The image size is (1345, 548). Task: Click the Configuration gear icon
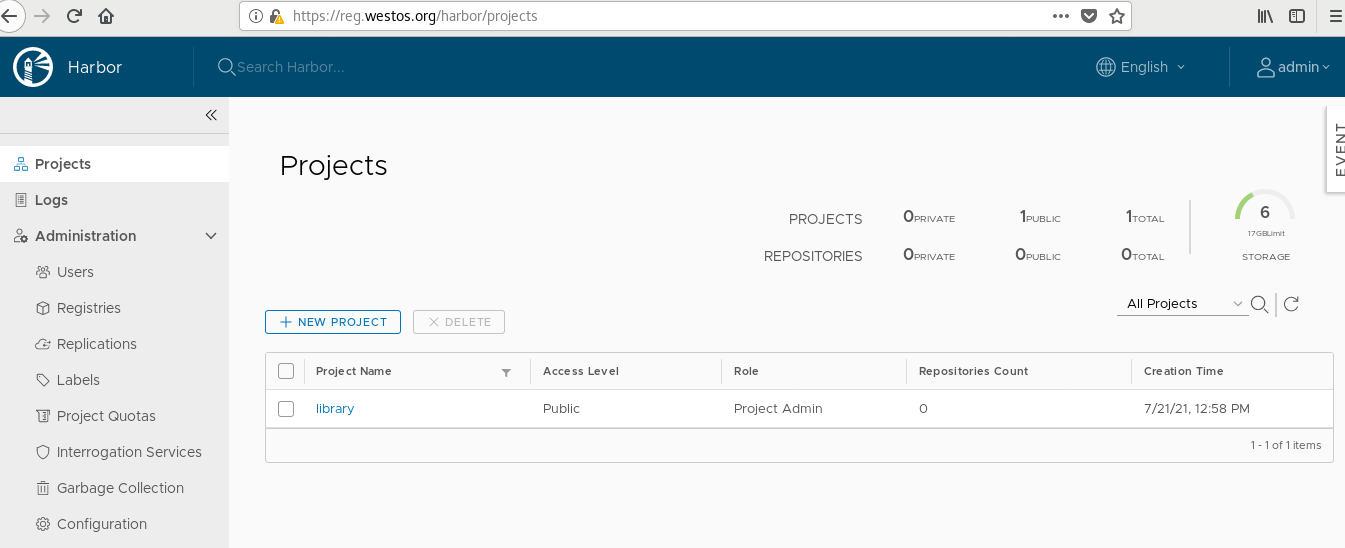click(43, 524)
